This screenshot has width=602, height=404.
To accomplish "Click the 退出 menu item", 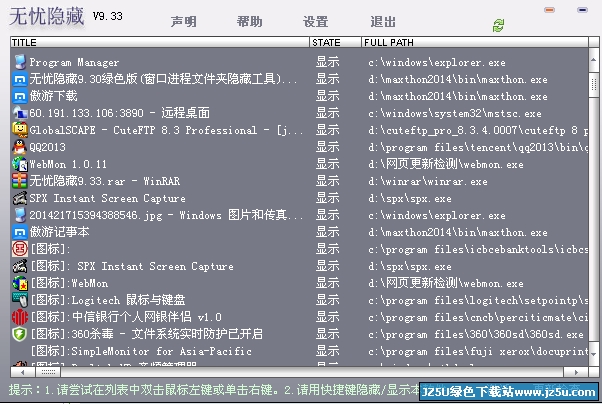I will [383, 22].
